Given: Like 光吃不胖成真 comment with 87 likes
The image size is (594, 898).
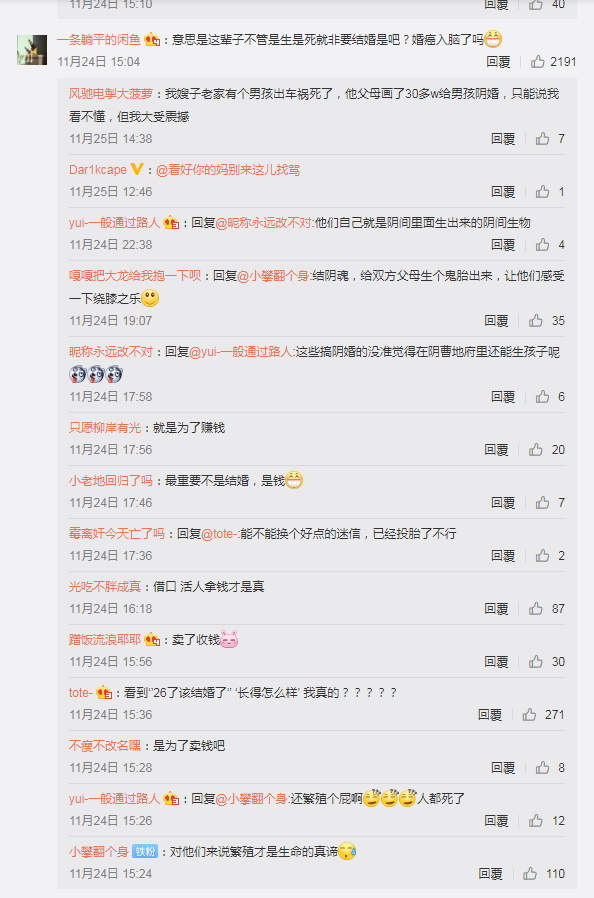Looking at the screenshot, I should pos(536,608).
